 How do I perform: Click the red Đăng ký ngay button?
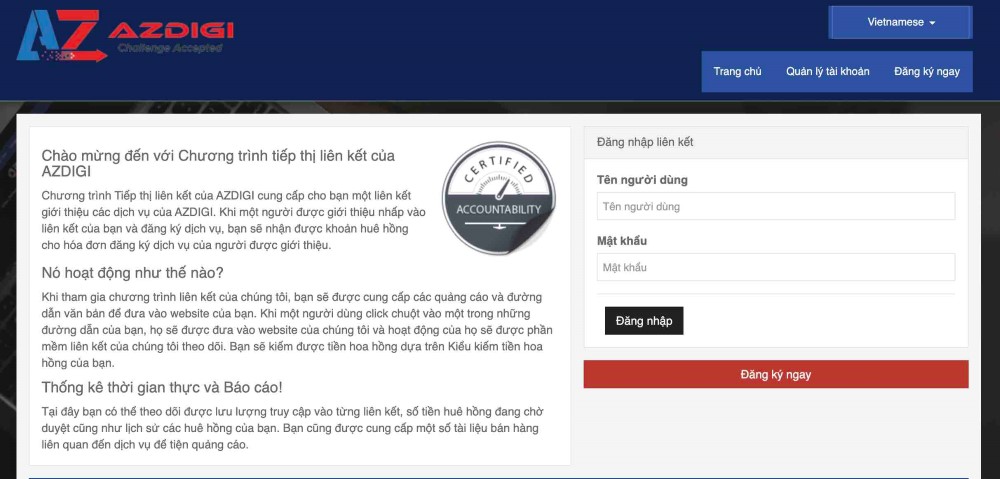tap(776, 374)
